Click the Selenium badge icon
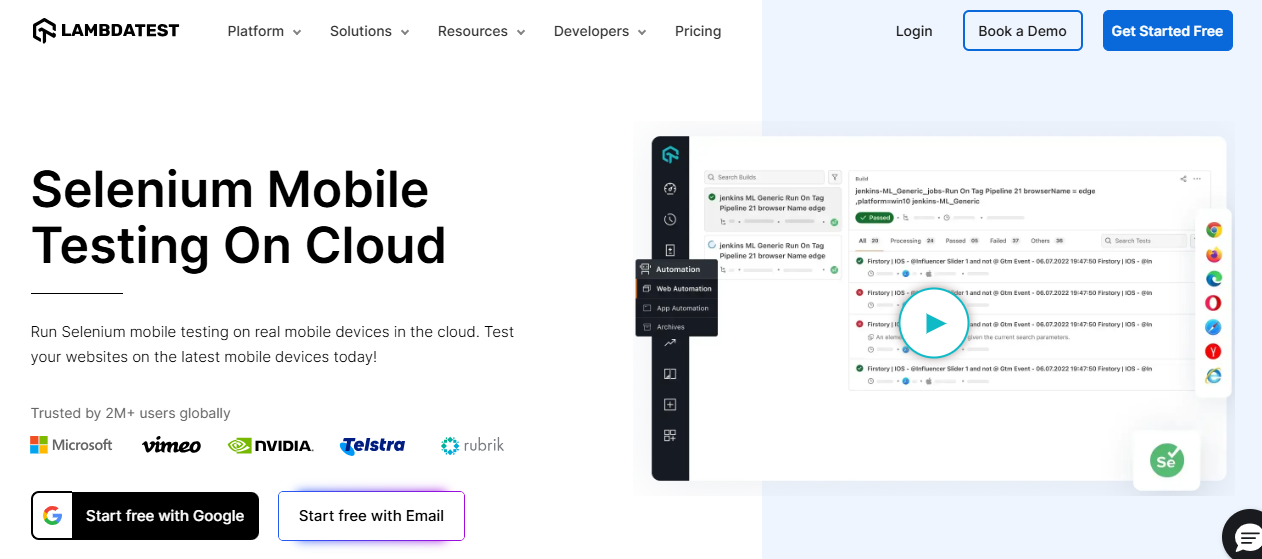 click(1166, 460)
